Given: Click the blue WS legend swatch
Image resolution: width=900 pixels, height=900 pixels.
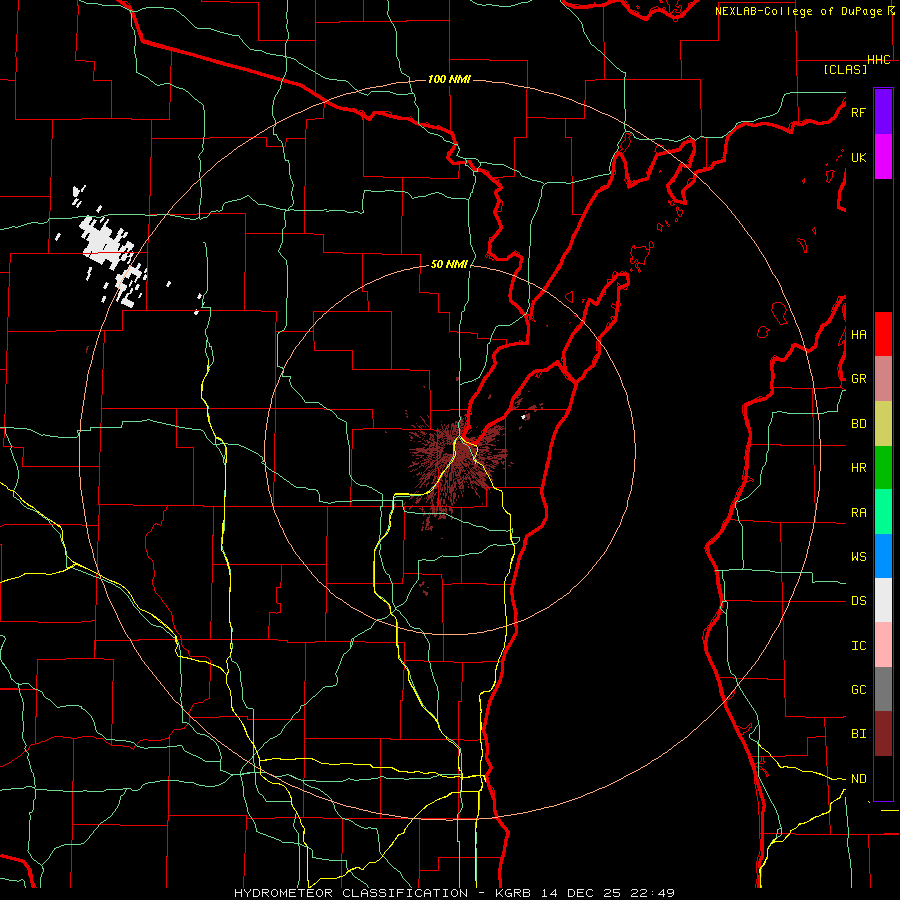Looking at the screenshot, I should click(883, 556).
